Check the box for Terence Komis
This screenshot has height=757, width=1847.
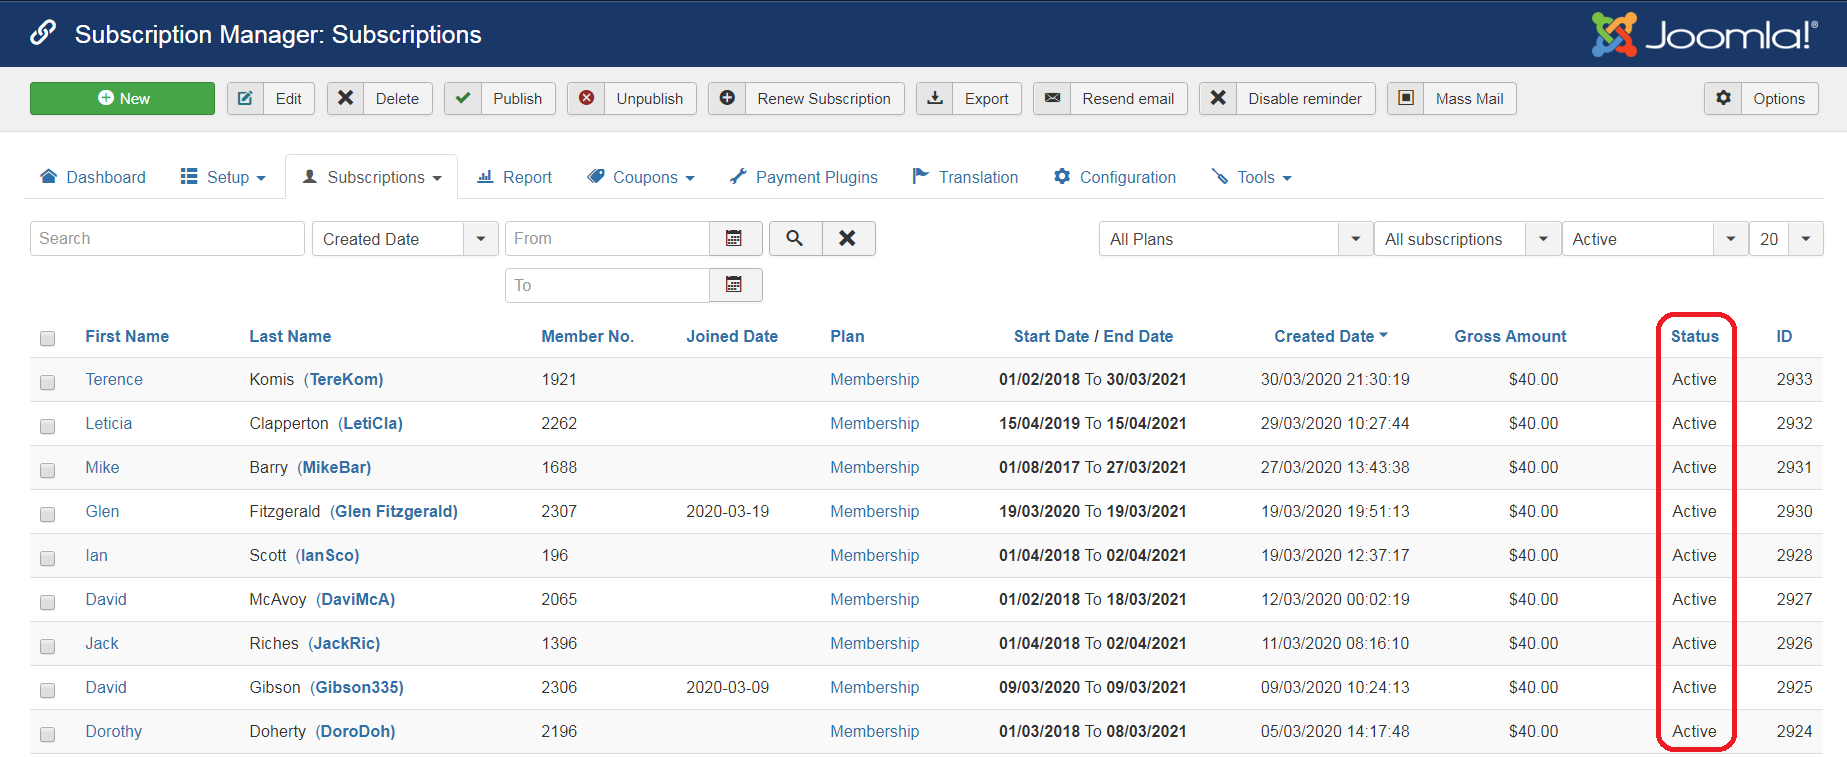(47, 382)
